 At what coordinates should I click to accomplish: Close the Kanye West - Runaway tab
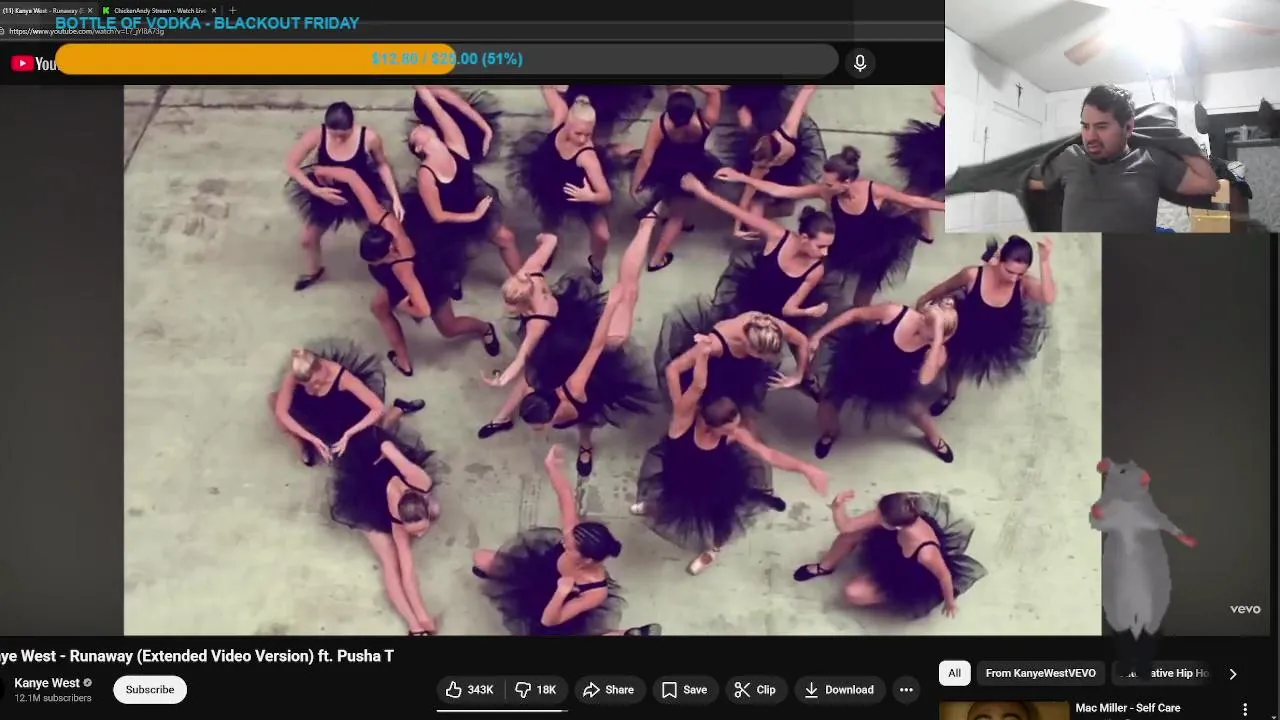89,10
